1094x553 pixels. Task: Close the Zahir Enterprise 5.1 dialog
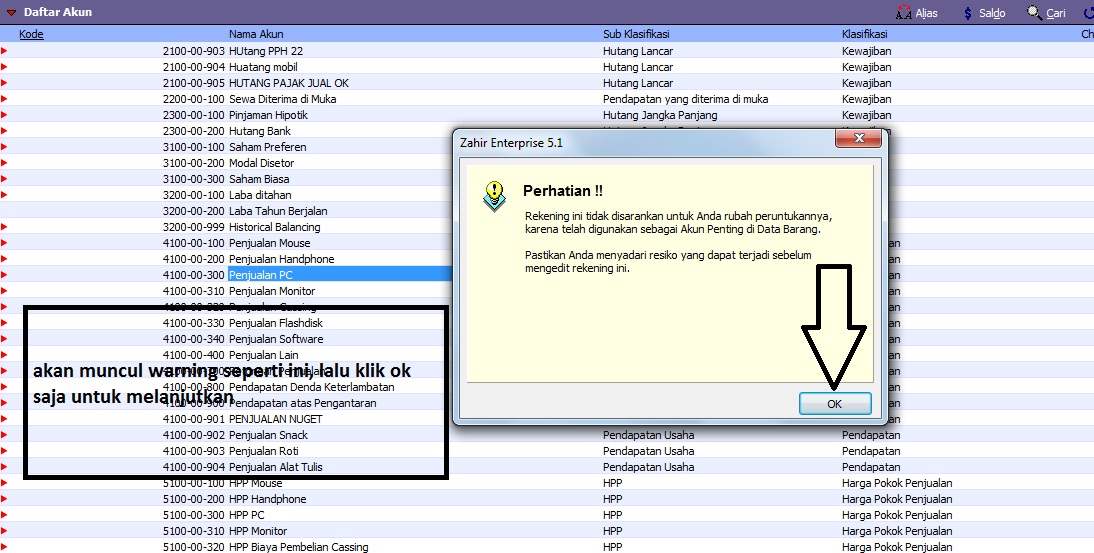(858, 142)
